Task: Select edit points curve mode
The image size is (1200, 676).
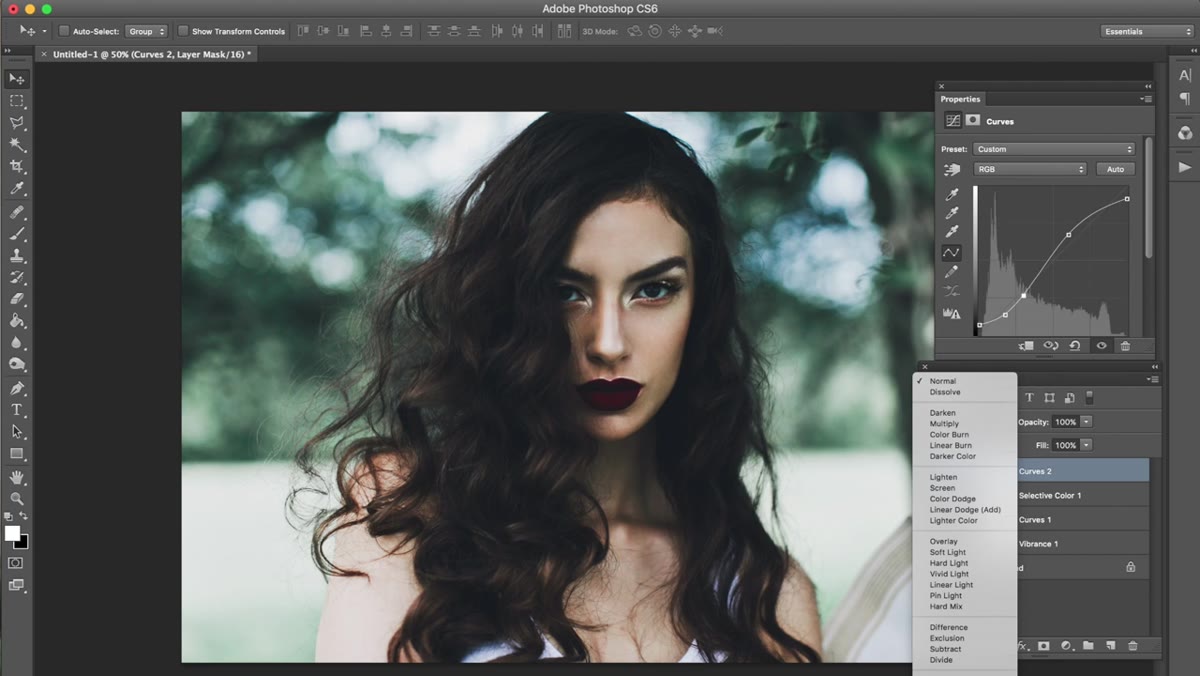Action: click(x=952, y=252)
